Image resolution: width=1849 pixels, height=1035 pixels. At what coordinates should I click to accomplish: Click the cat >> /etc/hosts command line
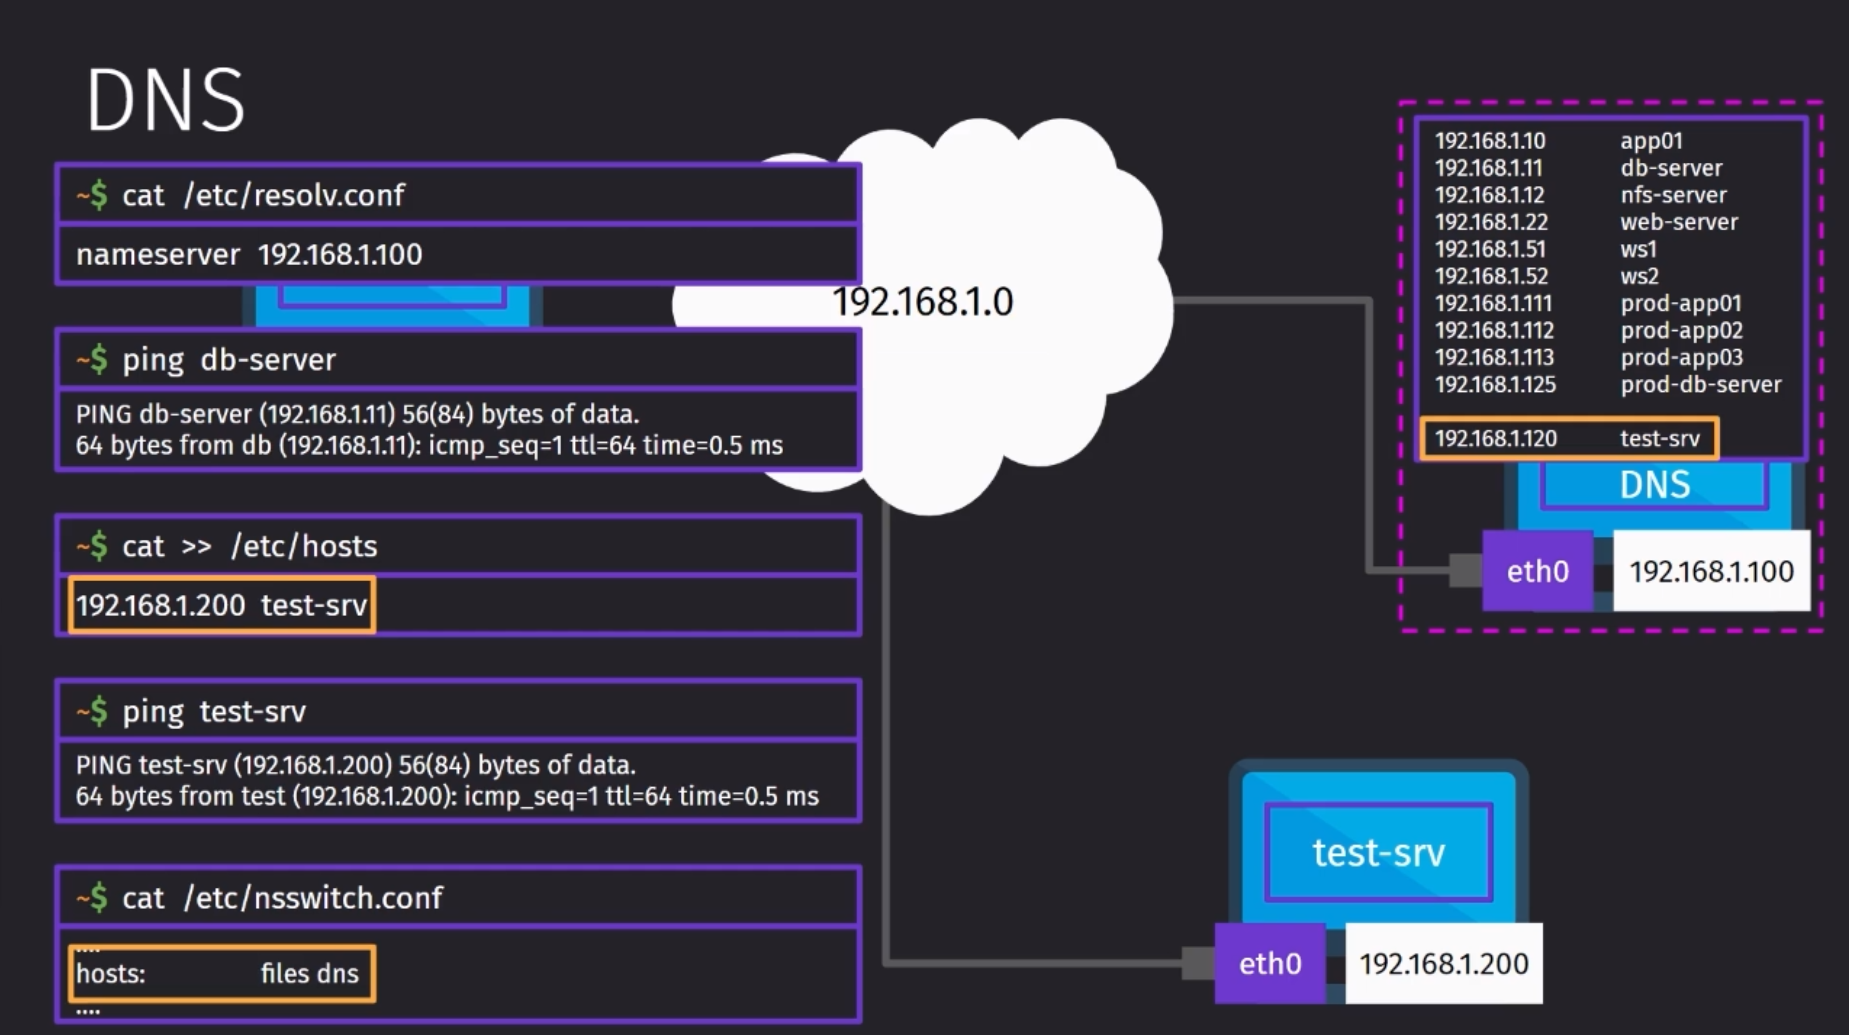click(458, 546)
